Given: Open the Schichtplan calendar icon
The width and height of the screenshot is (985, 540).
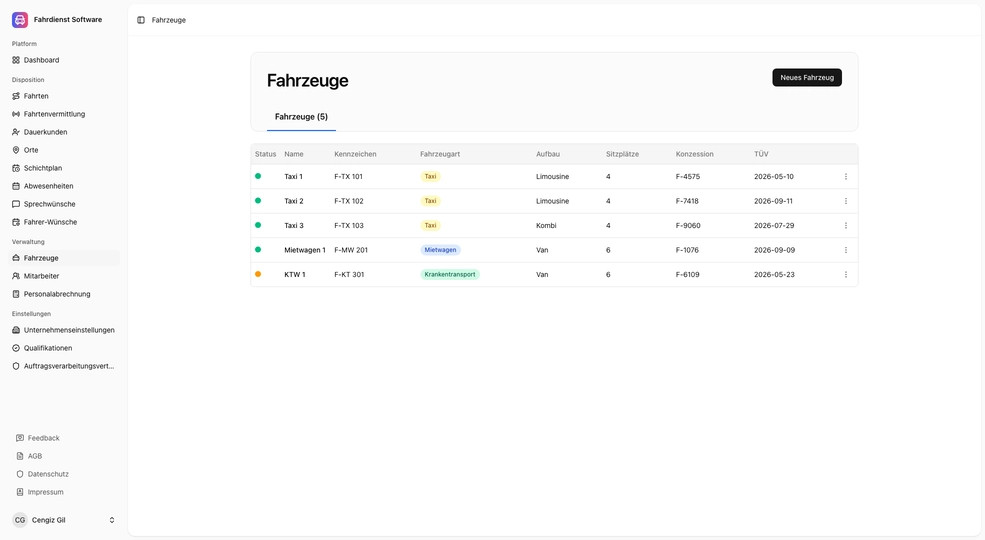Looking at the screenshot, I should tap(16, 168).
